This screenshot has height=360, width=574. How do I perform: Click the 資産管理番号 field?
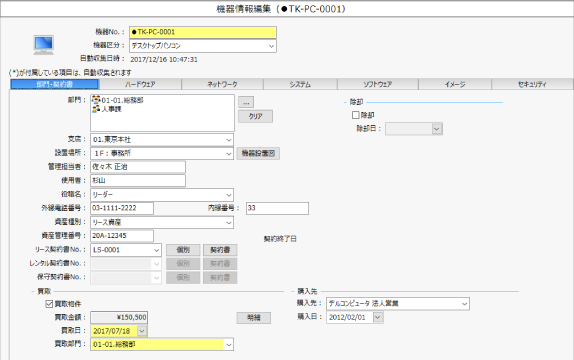[122, 236]
